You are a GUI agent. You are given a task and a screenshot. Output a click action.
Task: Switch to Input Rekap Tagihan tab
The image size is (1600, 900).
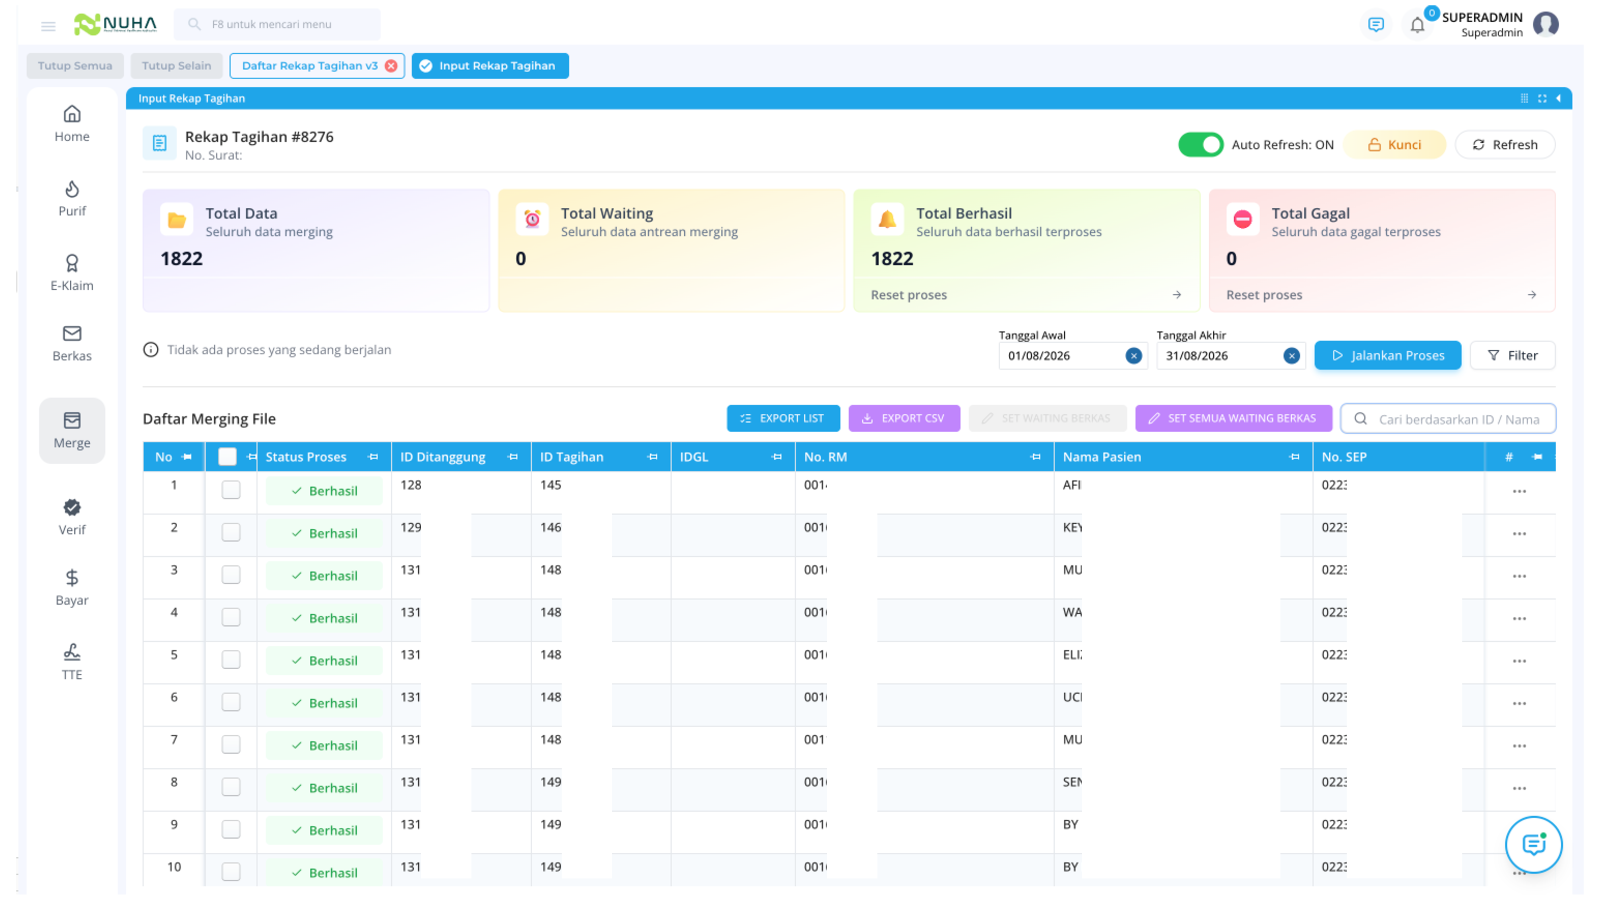(x=490, y=66)
